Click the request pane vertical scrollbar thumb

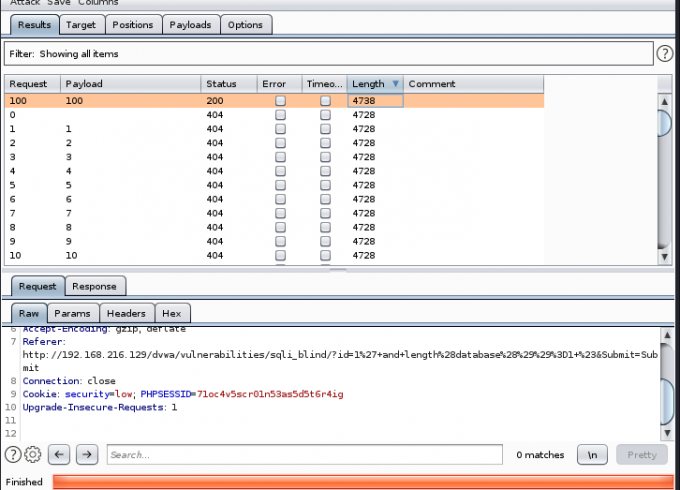click(667, 402)
